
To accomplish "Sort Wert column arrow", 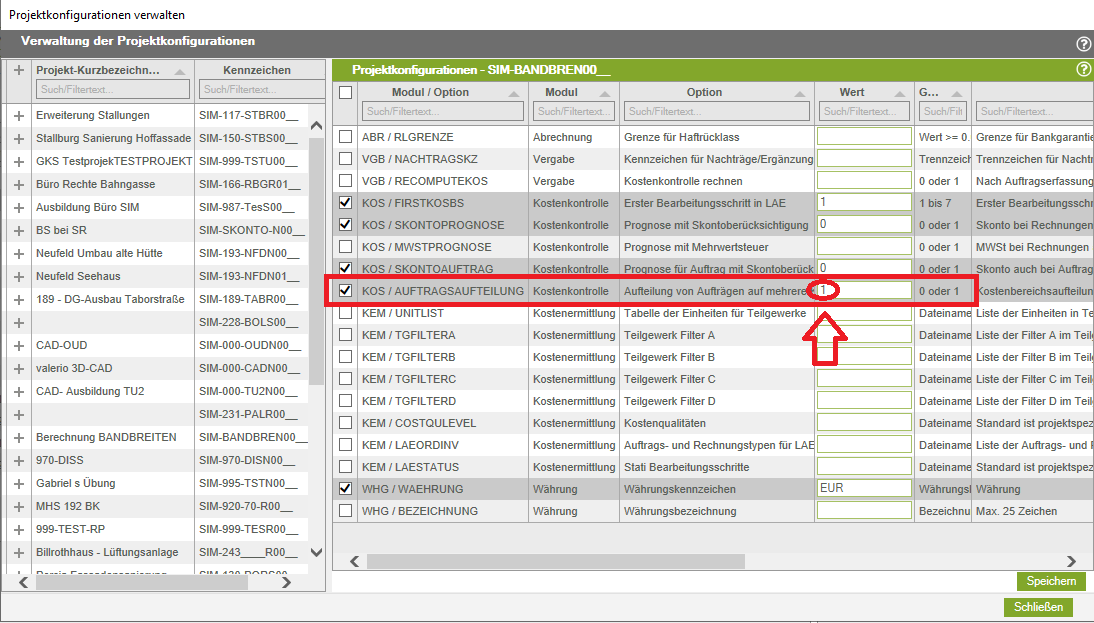I will 900,93.
